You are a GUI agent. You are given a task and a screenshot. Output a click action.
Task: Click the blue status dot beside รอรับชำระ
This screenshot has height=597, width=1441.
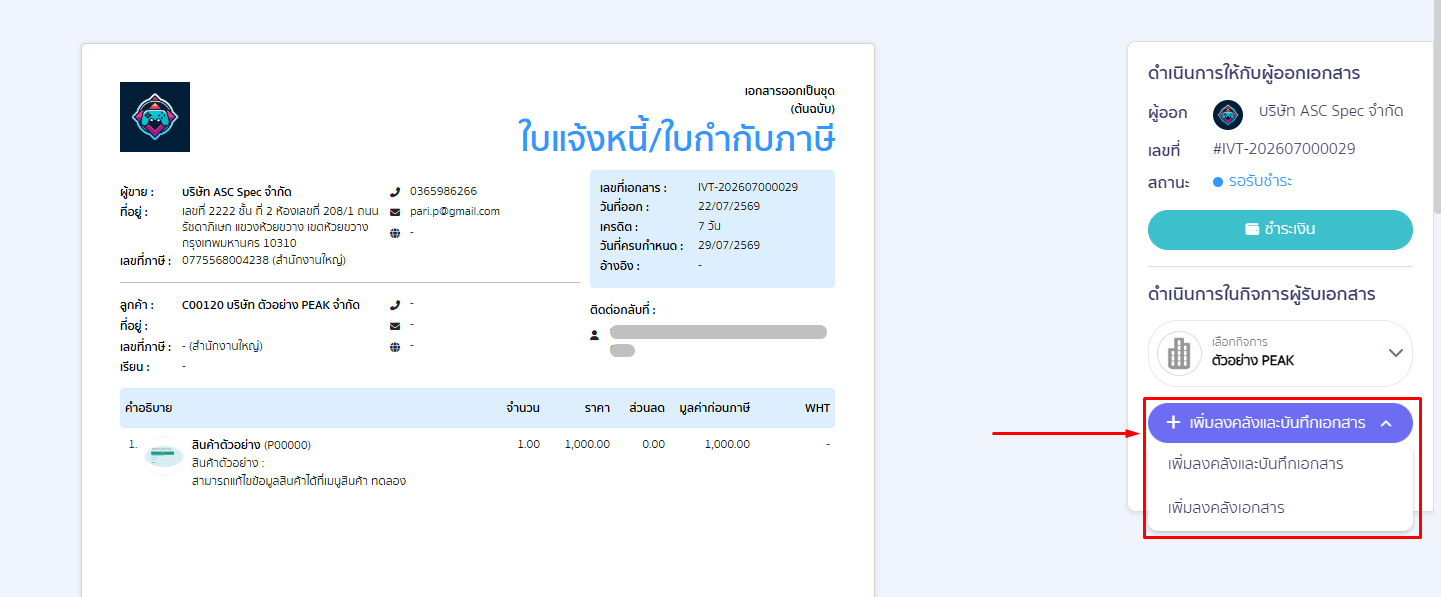point(1218,182)
